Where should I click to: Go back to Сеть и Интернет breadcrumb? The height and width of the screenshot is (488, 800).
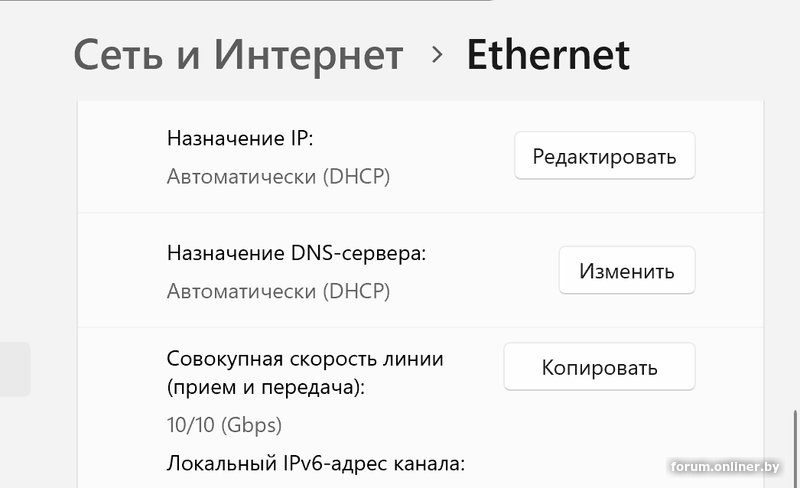coord(238,54)
